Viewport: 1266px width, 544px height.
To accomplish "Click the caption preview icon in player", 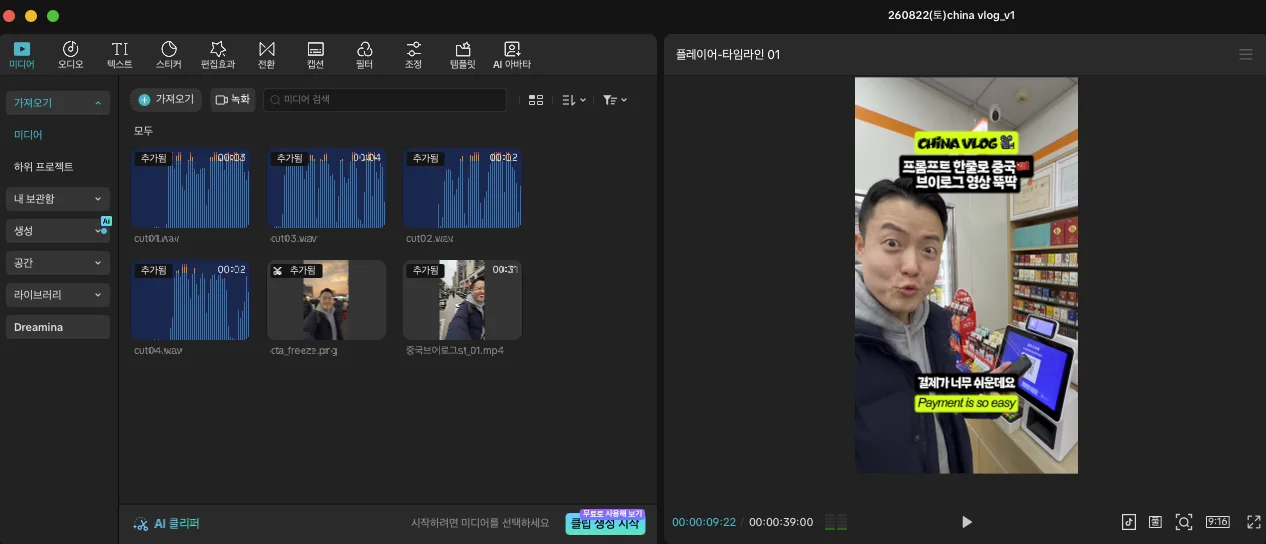I will click(1155, 522).
